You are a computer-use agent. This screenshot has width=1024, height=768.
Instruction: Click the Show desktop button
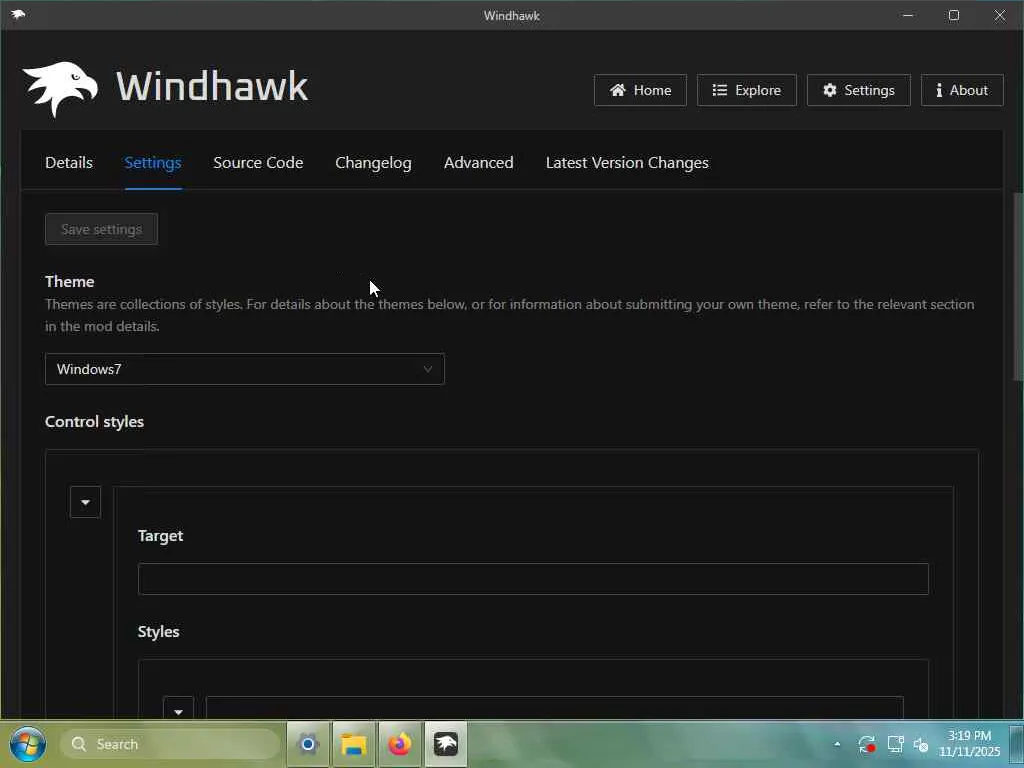click(x=1016, y=744)
